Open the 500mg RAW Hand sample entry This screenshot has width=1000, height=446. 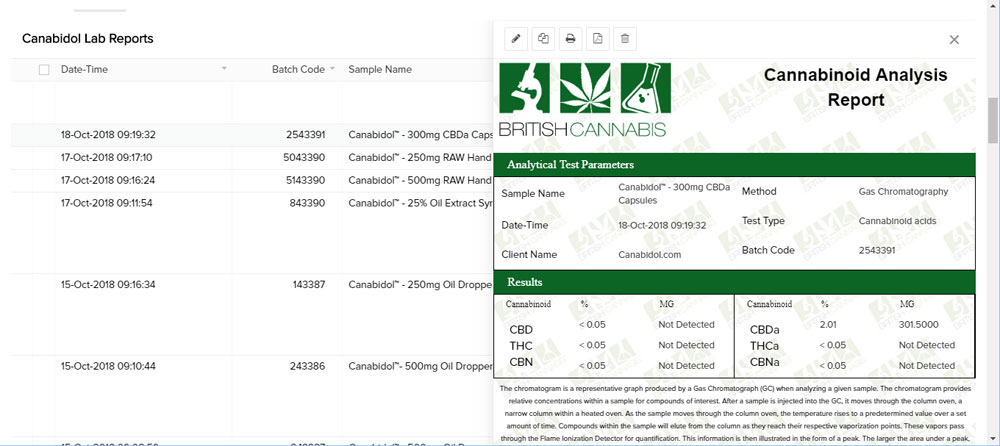(420, 181)
